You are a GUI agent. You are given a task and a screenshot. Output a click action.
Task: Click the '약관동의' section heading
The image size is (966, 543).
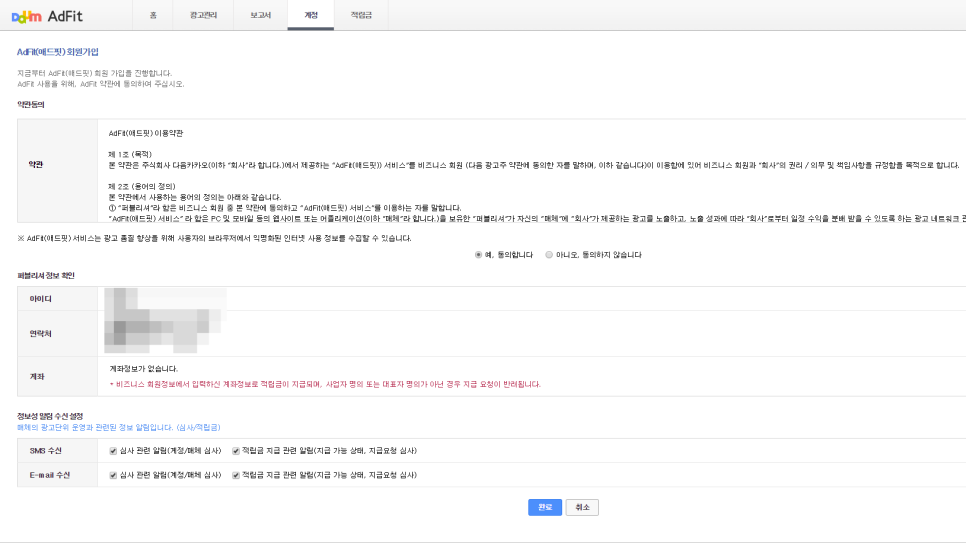coord(31,105)
